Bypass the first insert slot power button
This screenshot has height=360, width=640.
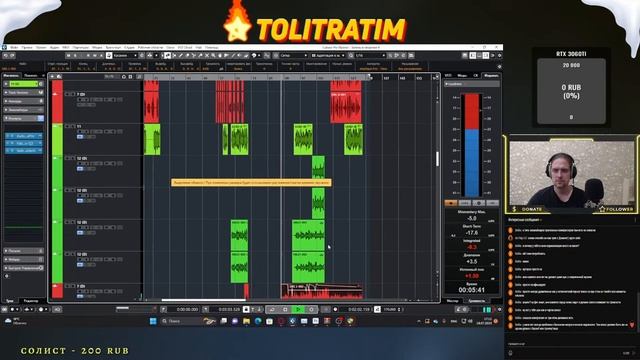(x=8, y=136)
